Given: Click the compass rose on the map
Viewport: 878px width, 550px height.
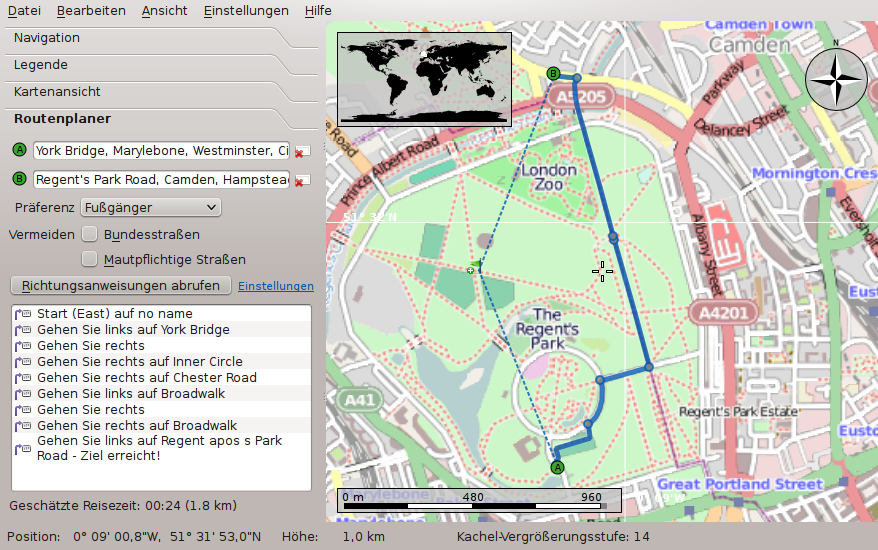Looking at the screenshot, I should pos(836,78).
